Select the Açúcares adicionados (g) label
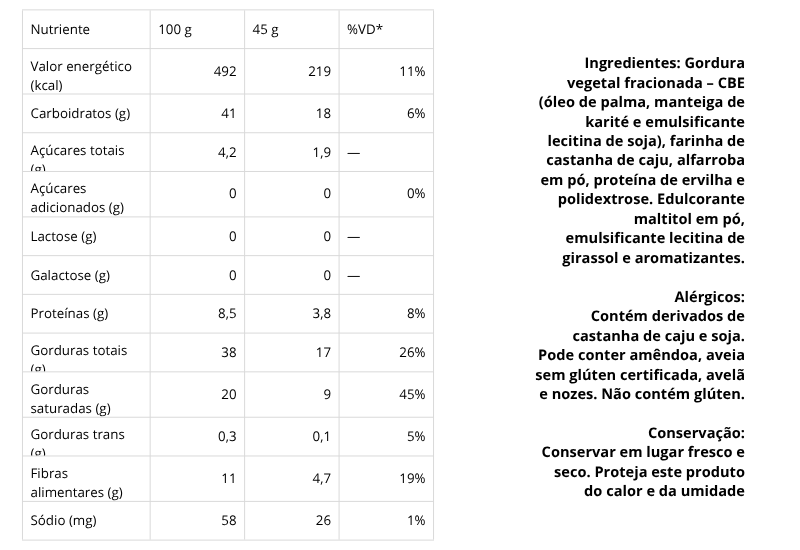Viewport: 800px width, 550px height. (77, 197)
